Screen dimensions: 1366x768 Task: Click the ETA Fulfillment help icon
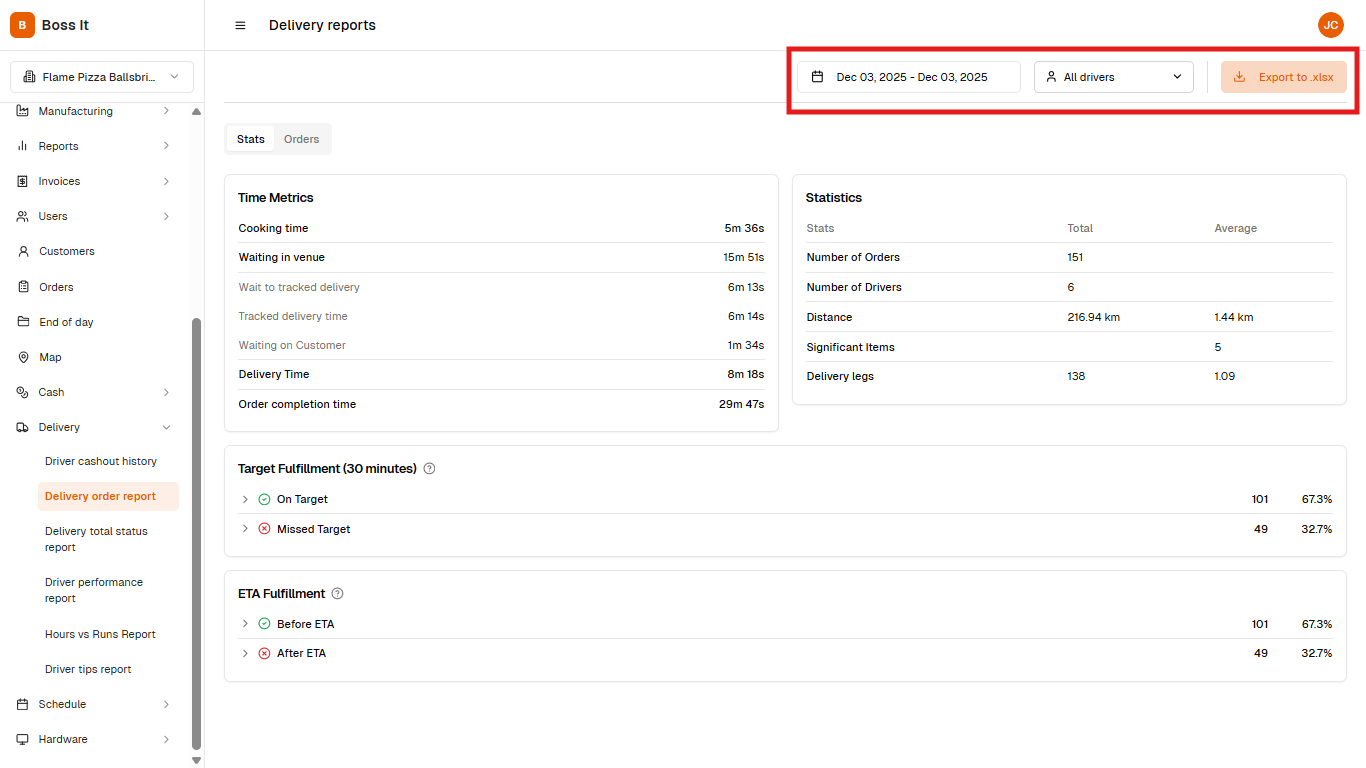[x=337, y=594]
